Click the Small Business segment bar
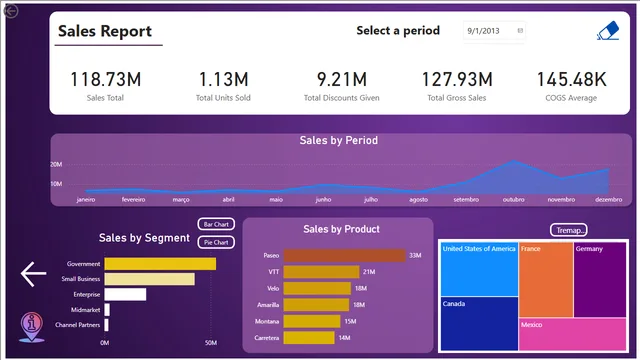This screenshot has height=360, width=640. click(x=149, y=279)
